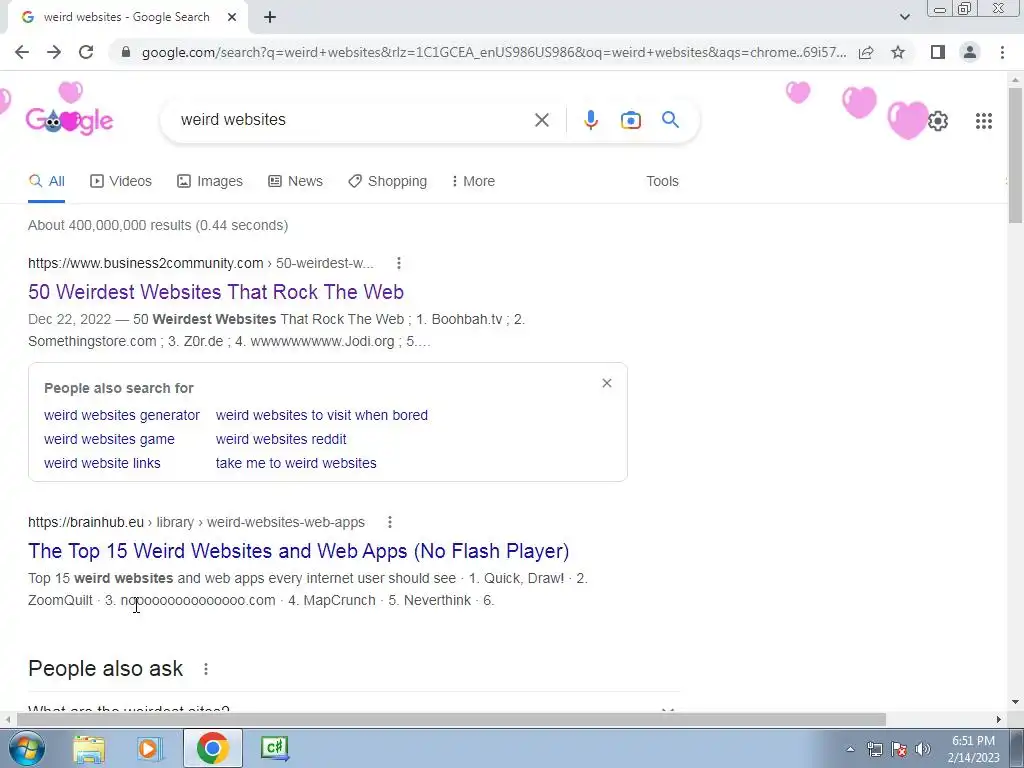Open the tab search dropdown arrow
1024x768 pixels.
[904, 17]
